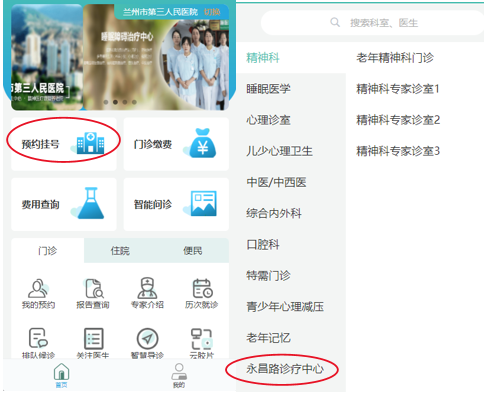Choose 老年精神科门诊 clinic
Viewport: 484px width, 401px height.
[x=395, y=58]
